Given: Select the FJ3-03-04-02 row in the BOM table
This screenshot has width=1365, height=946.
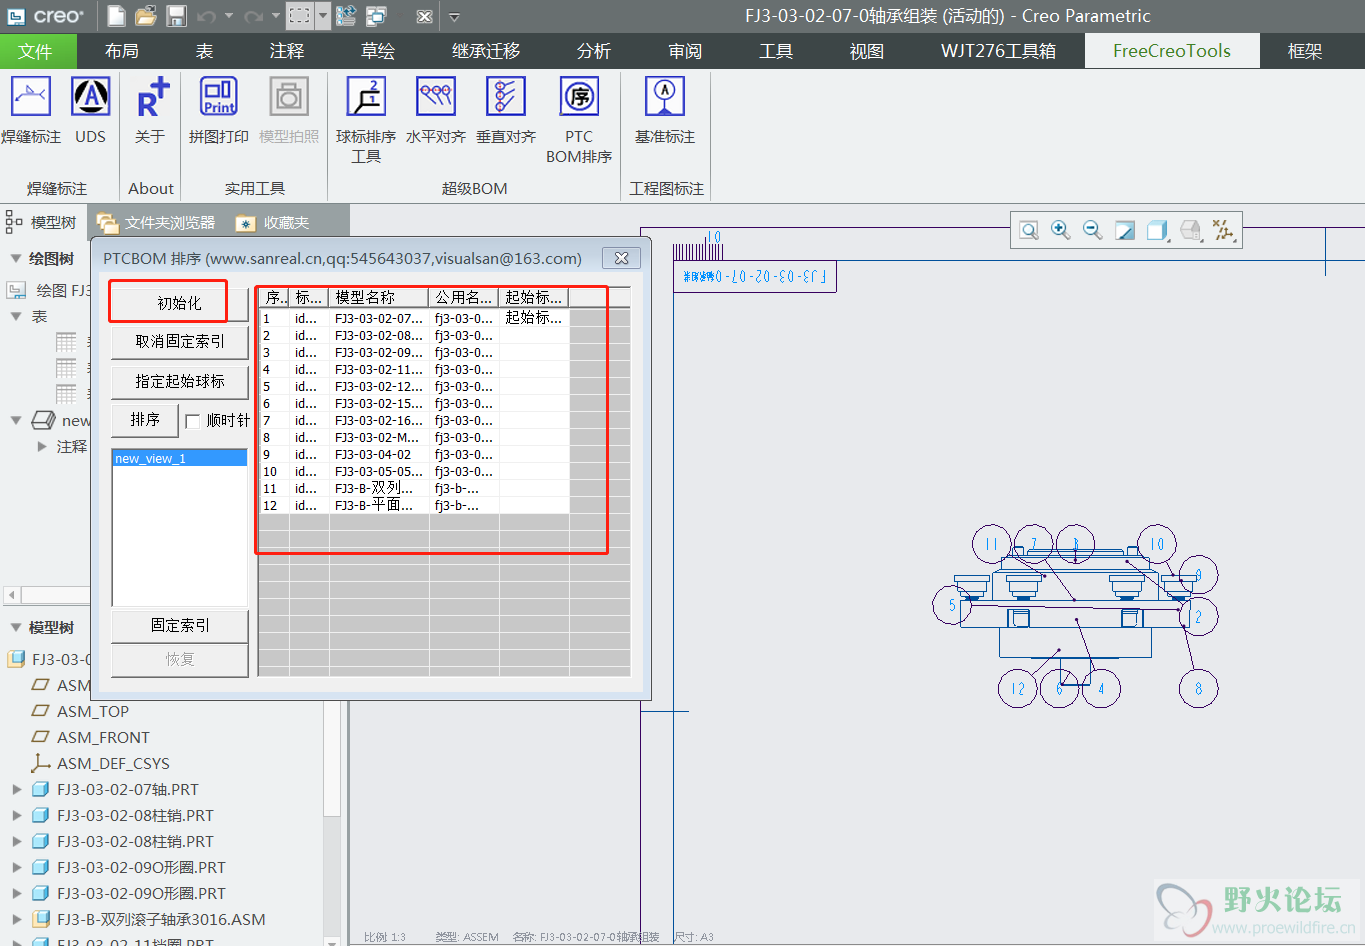Looking at the screenshot, I should click(415, 454).
